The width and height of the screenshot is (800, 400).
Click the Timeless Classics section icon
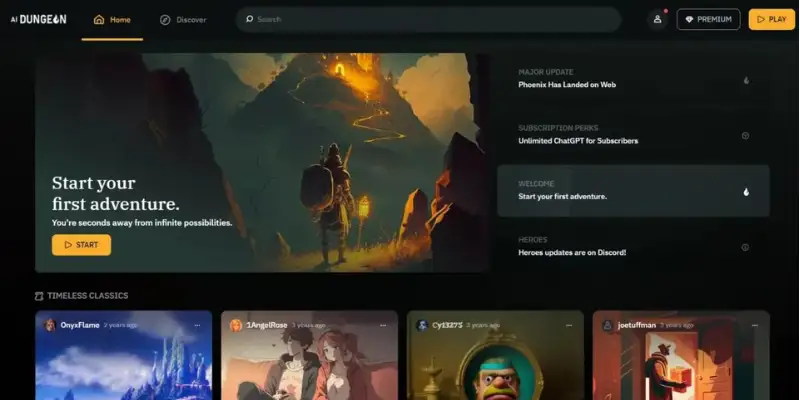click(39, 296)
